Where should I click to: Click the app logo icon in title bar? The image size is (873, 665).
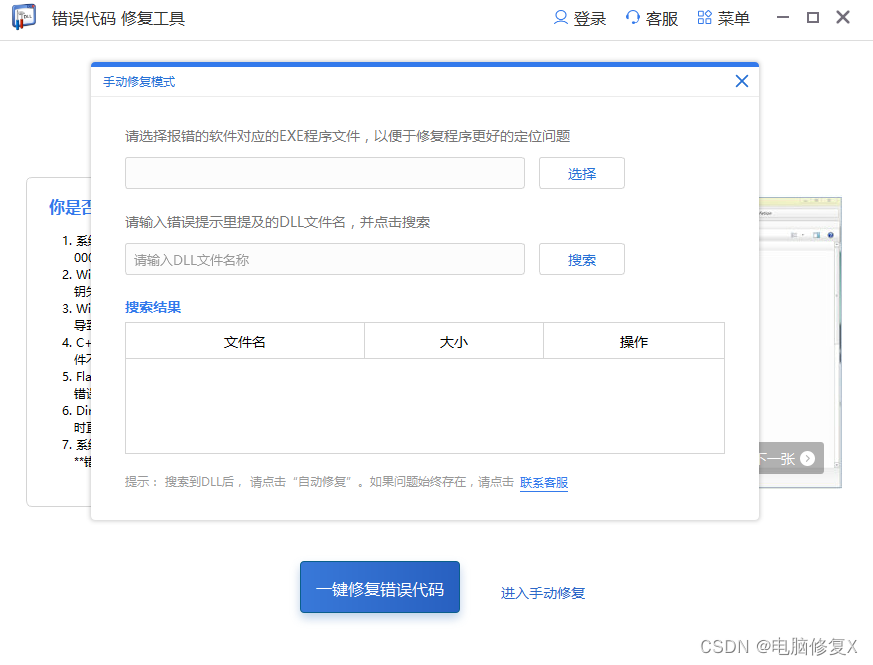(x=24, y=17)
